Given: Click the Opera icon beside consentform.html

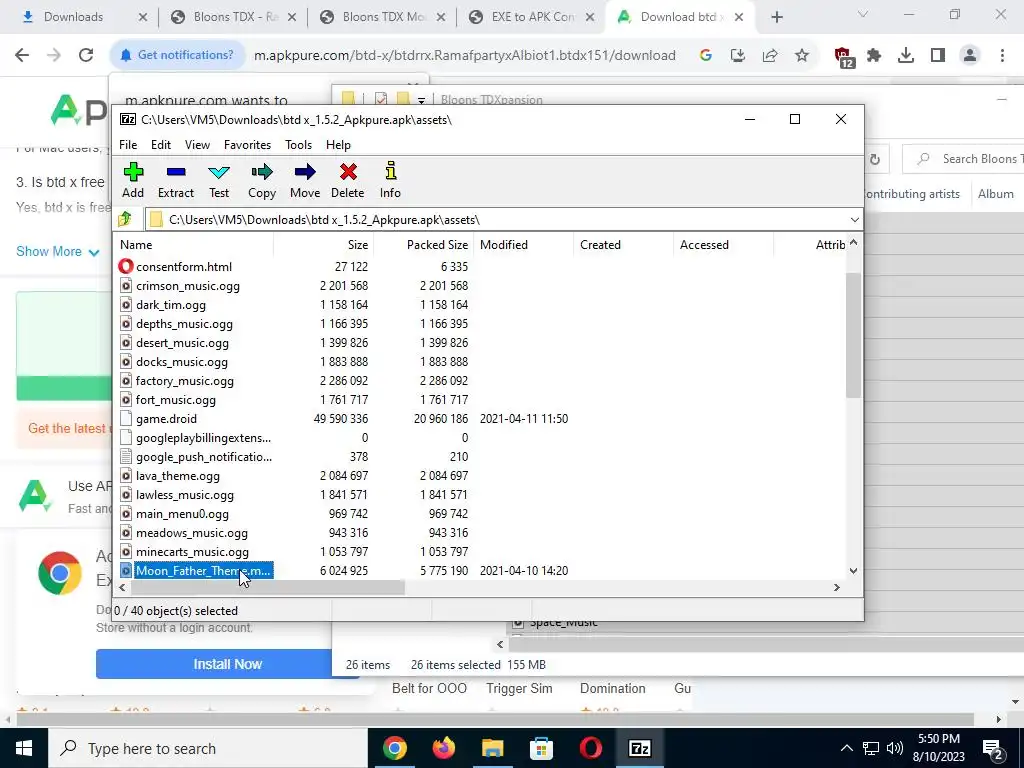Looking at the screenshot, I should pyautogui.click(x=126, y=266).
